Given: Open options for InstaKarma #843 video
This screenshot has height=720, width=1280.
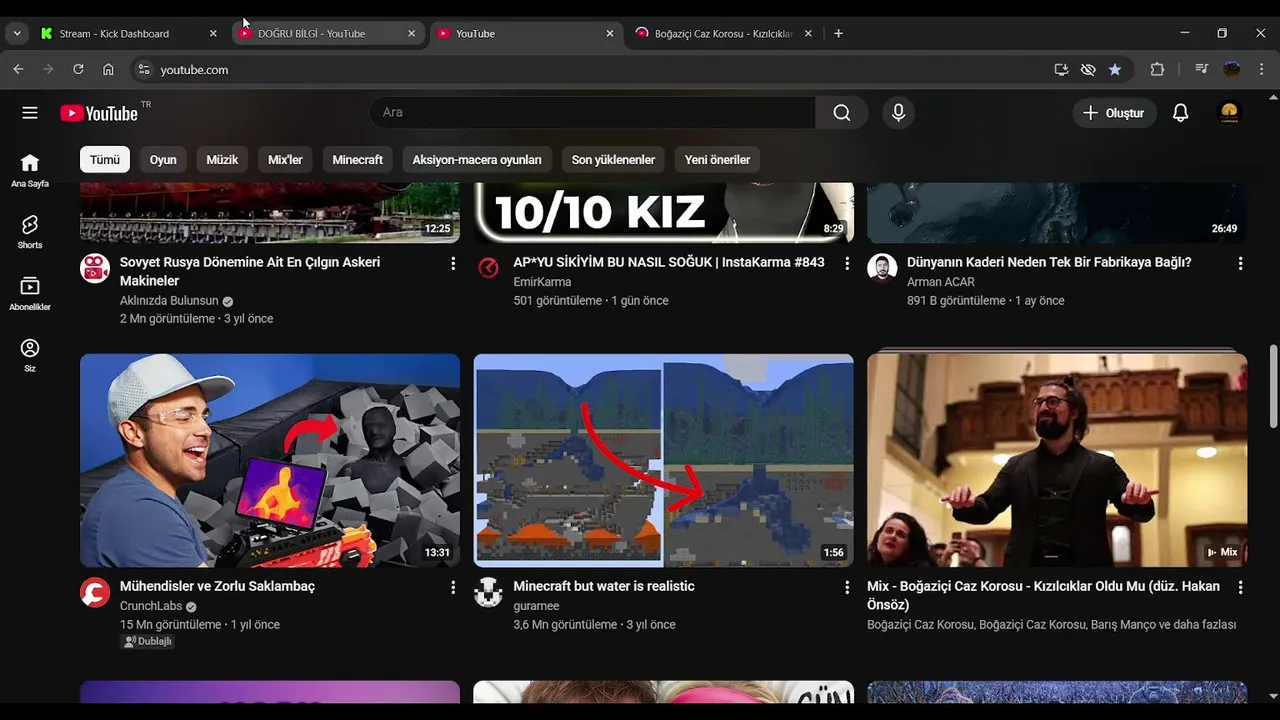Looking at the screenshot, I should pos(847,263).
